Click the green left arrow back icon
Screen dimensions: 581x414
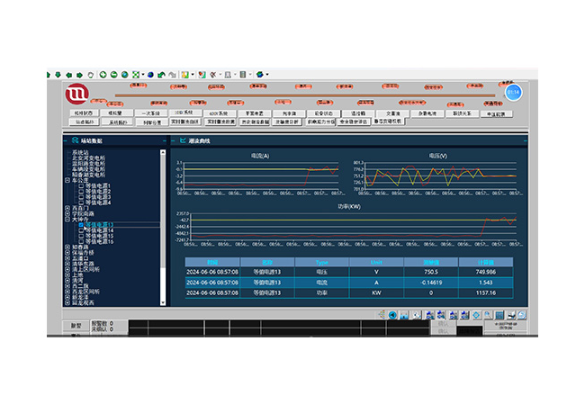pyautogui.click(x=69, y=75)
